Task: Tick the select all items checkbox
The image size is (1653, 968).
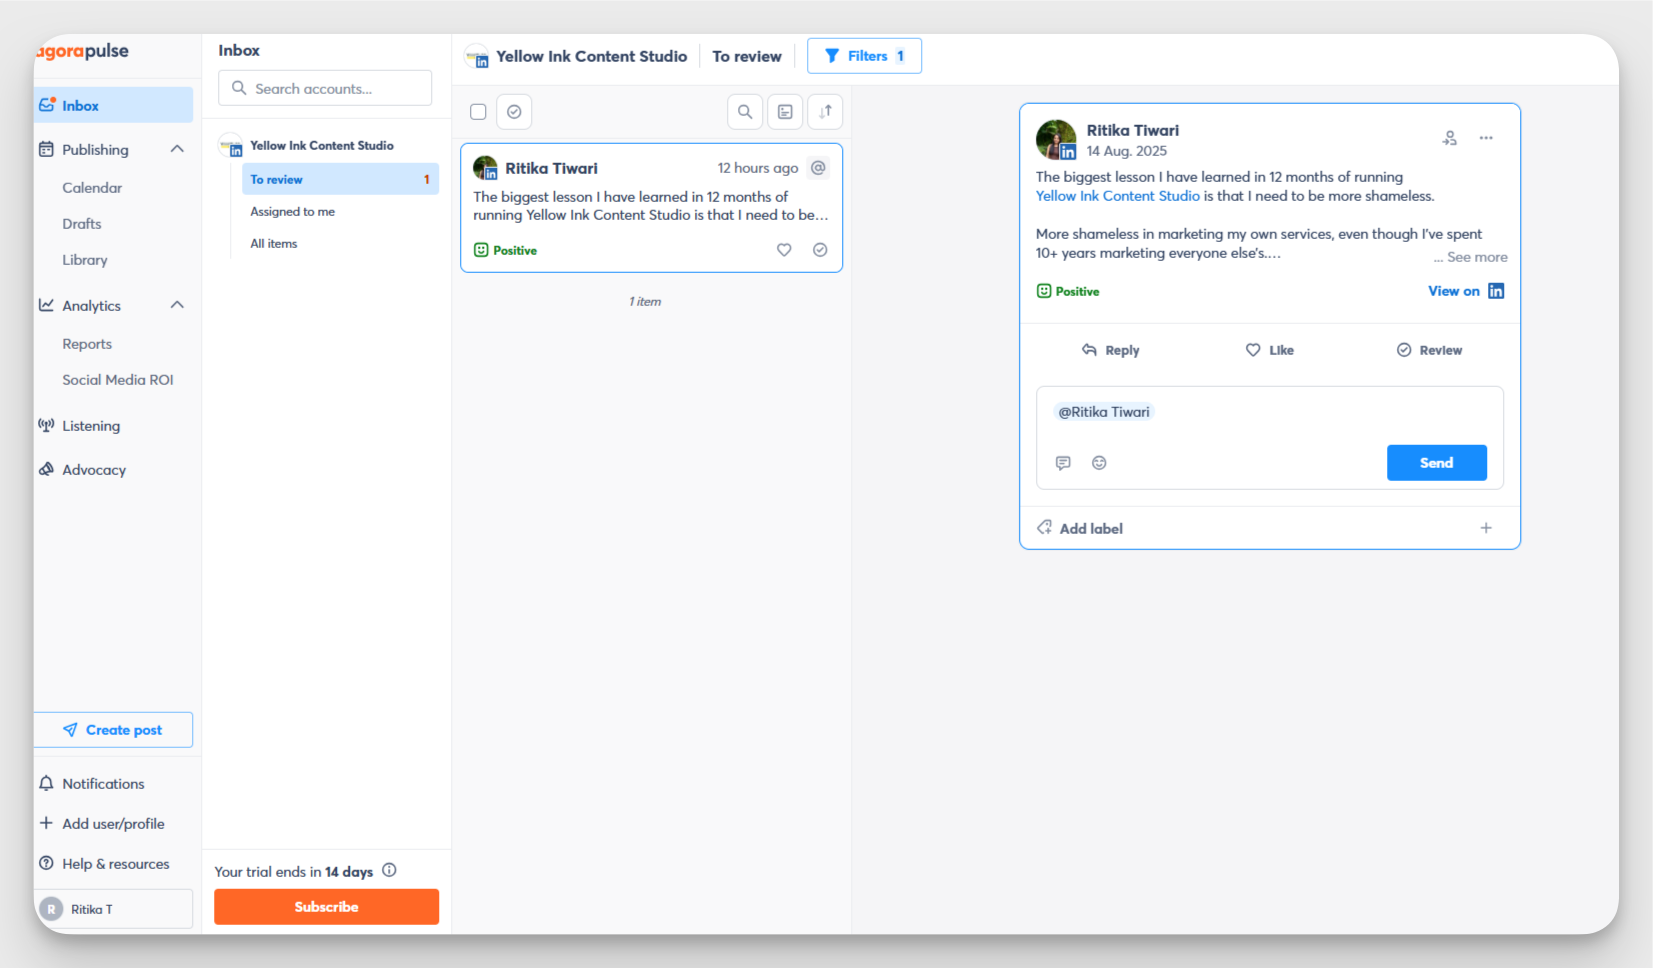Action: (x=478, y=112)
